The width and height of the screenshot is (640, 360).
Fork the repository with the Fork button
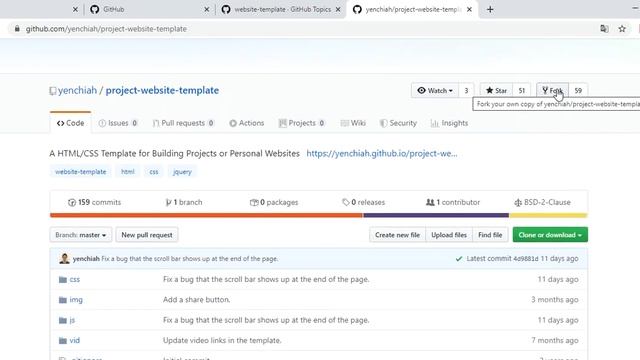click(552, 91)
